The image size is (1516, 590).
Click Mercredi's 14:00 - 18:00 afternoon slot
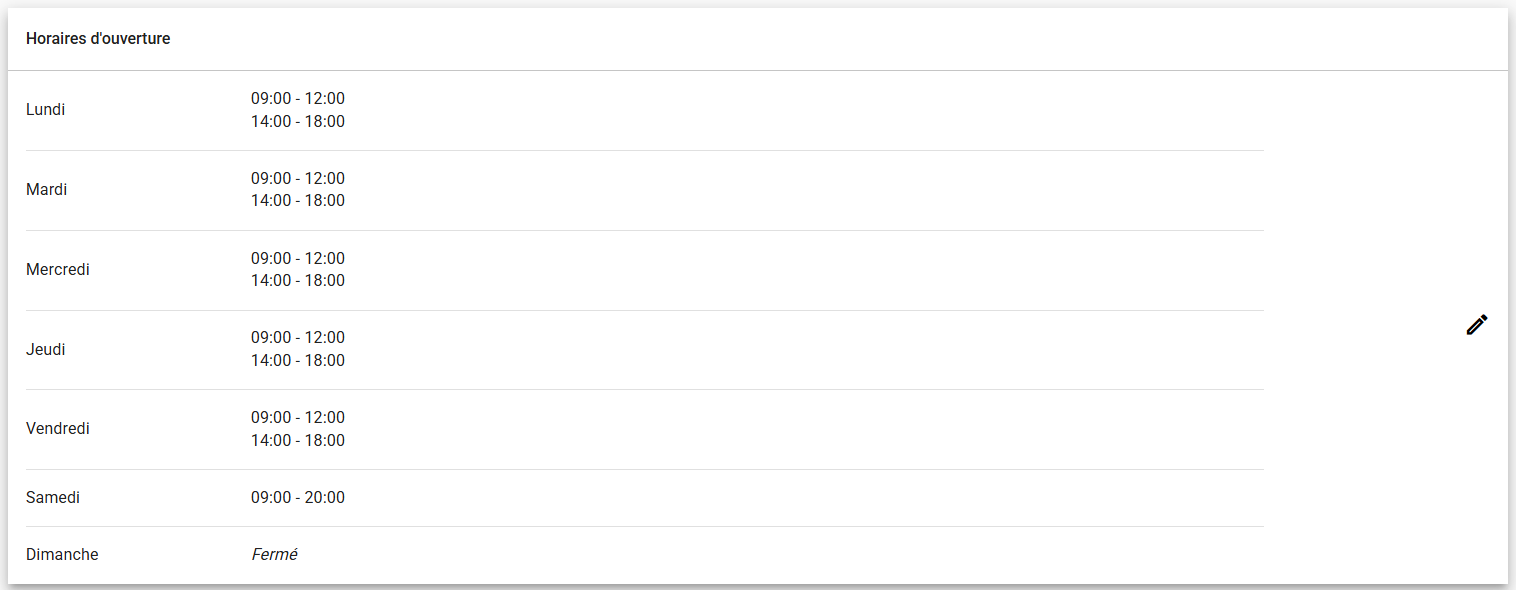(298, 281)
